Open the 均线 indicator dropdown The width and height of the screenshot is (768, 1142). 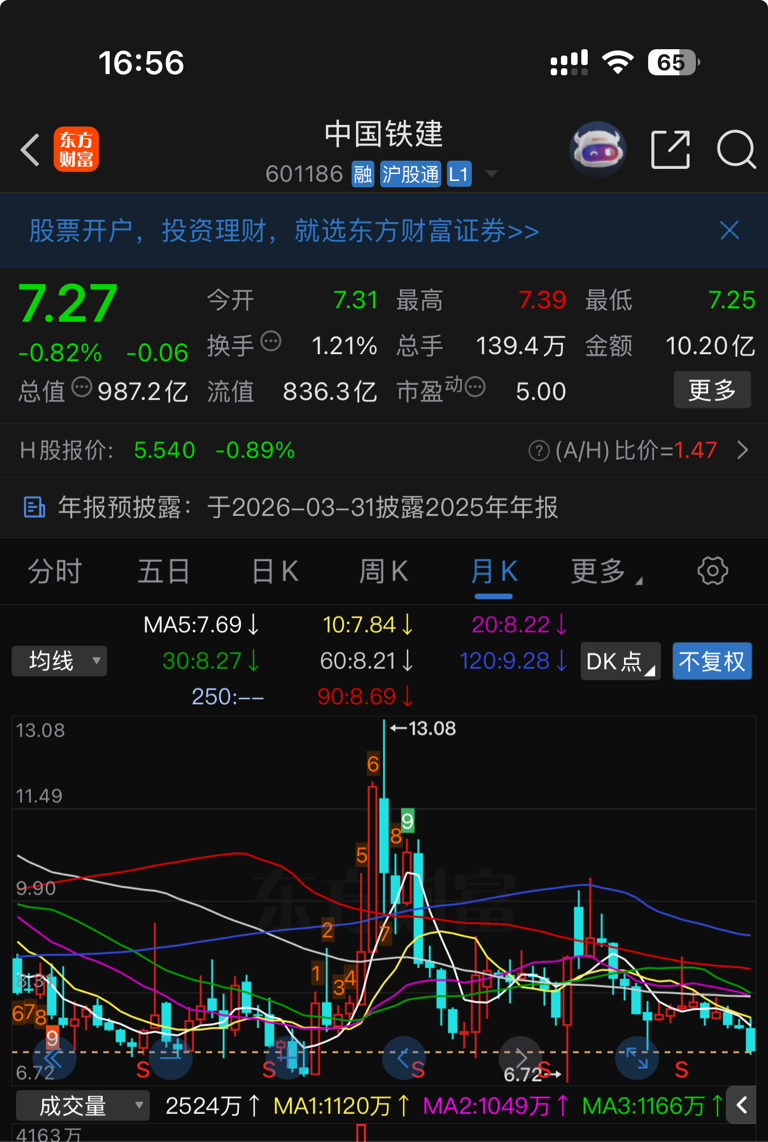pyautogui.click(x=59, y=661)
